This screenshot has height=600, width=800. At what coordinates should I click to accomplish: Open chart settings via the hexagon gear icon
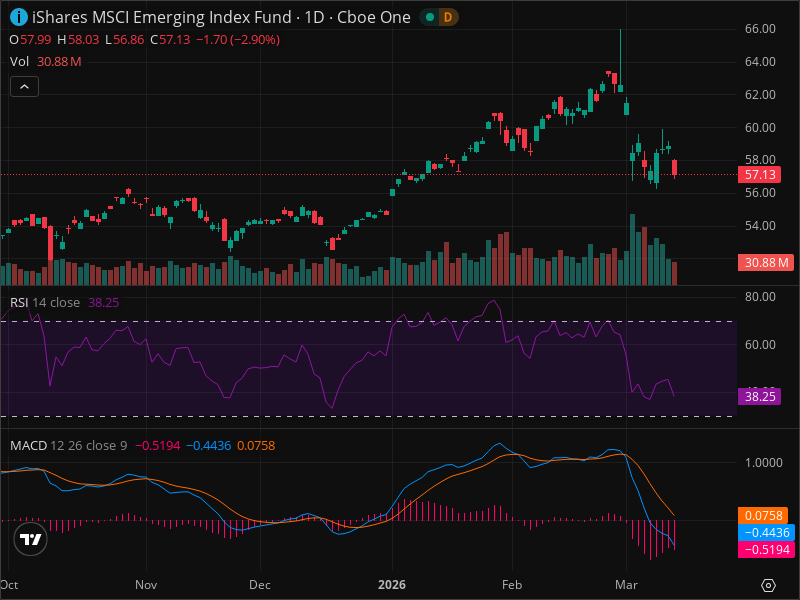pyautogui.click(x=768, y=585)
